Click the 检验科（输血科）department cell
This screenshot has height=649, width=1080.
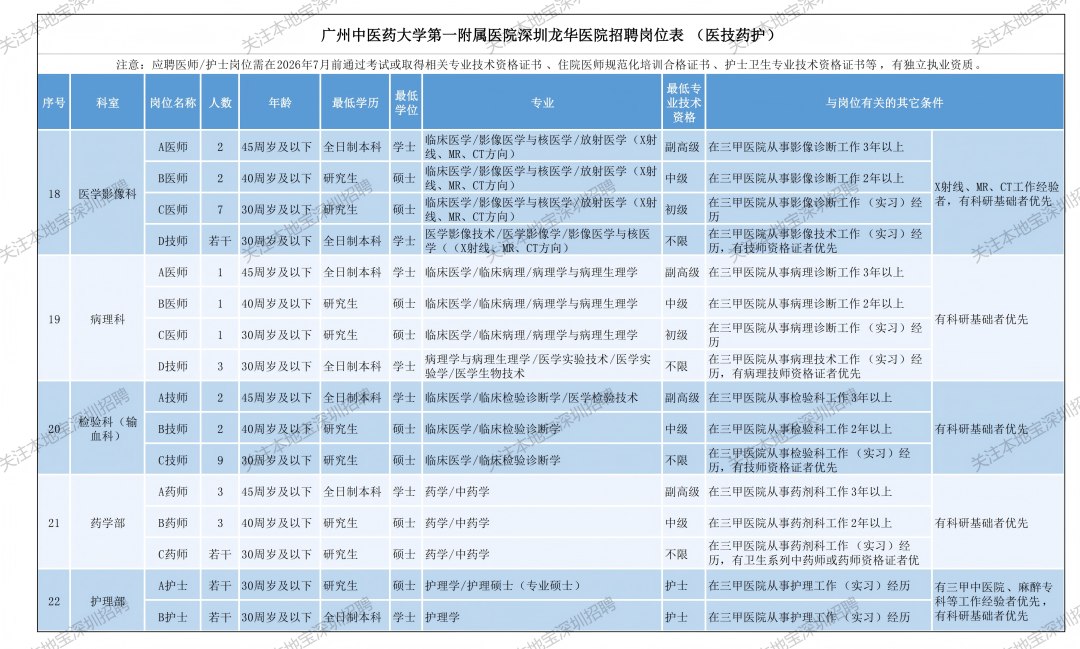(x=107, y=429)
